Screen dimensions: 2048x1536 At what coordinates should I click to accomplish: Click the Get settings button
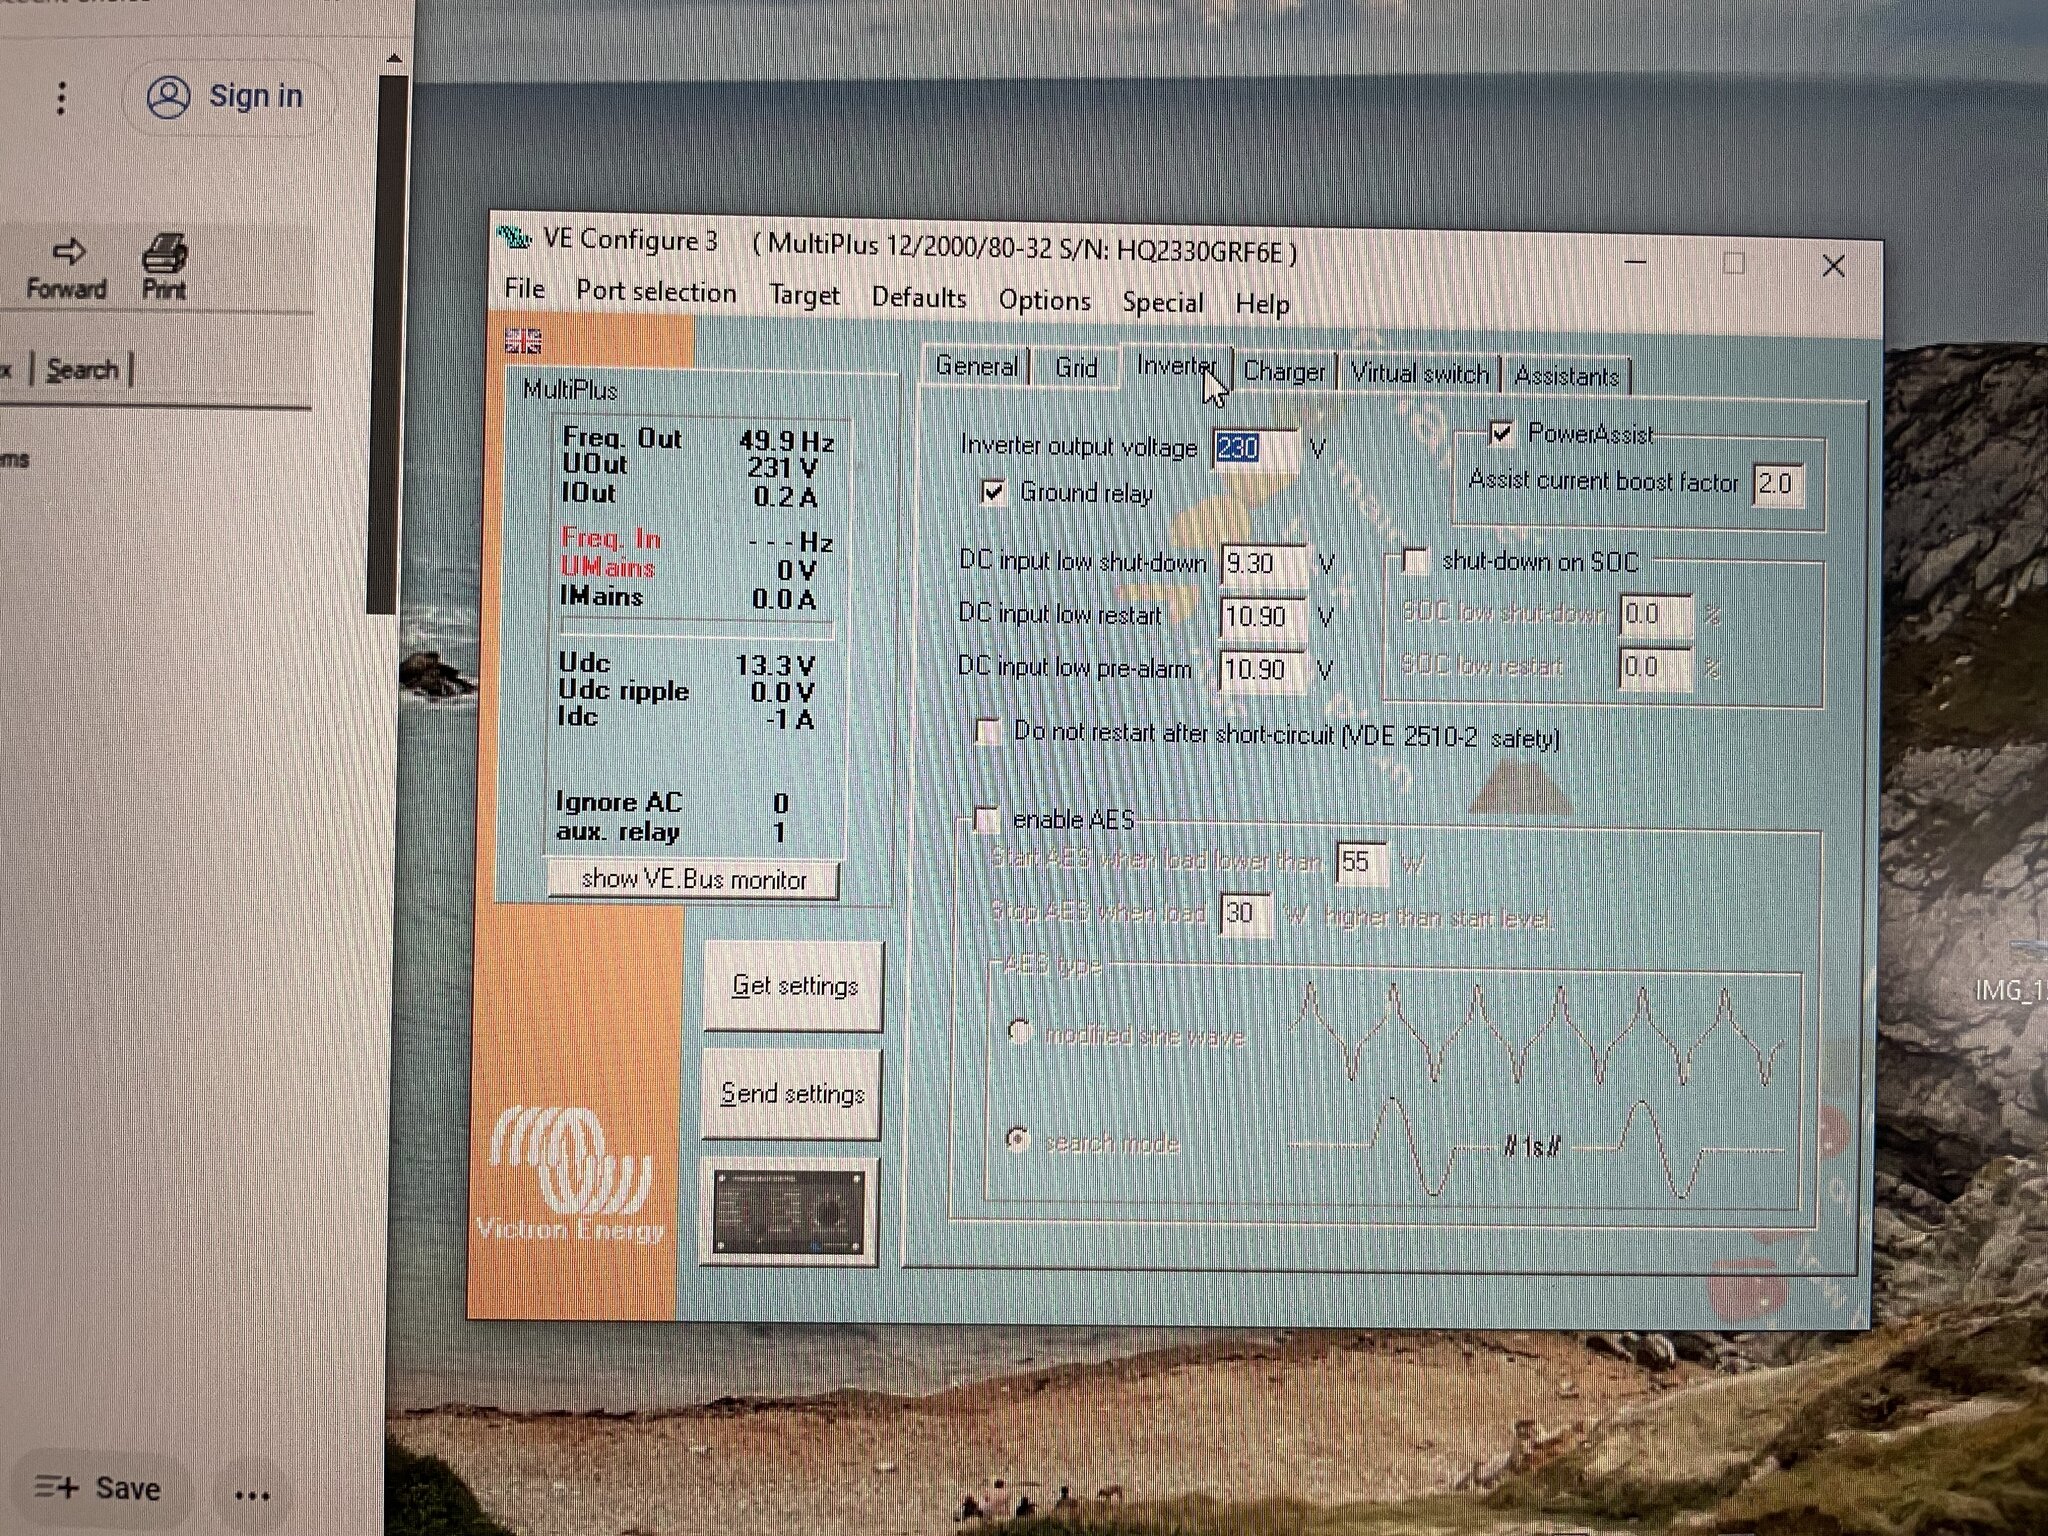tap(794, 986)
